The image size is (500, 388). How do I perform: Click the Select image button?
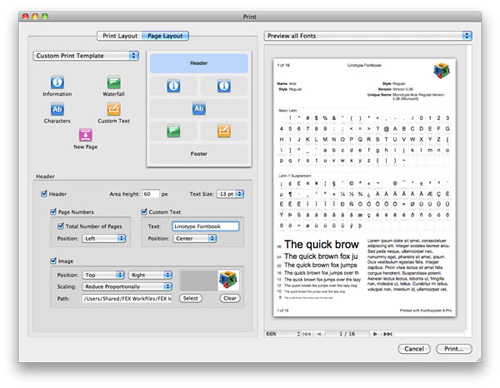191,298
